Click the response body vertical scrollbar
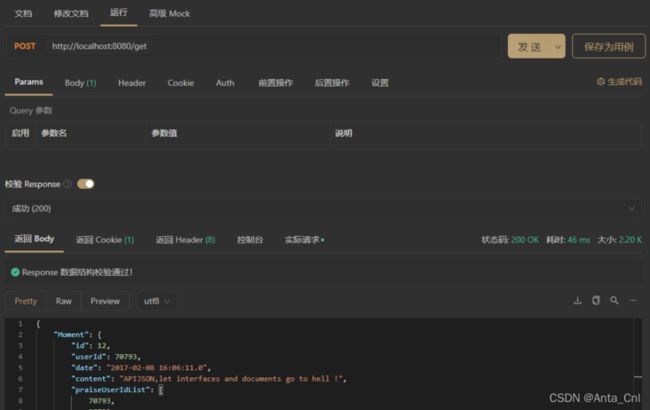Image resolution: width=650 pixels, height=410 pixels. (x=638, y=364)
